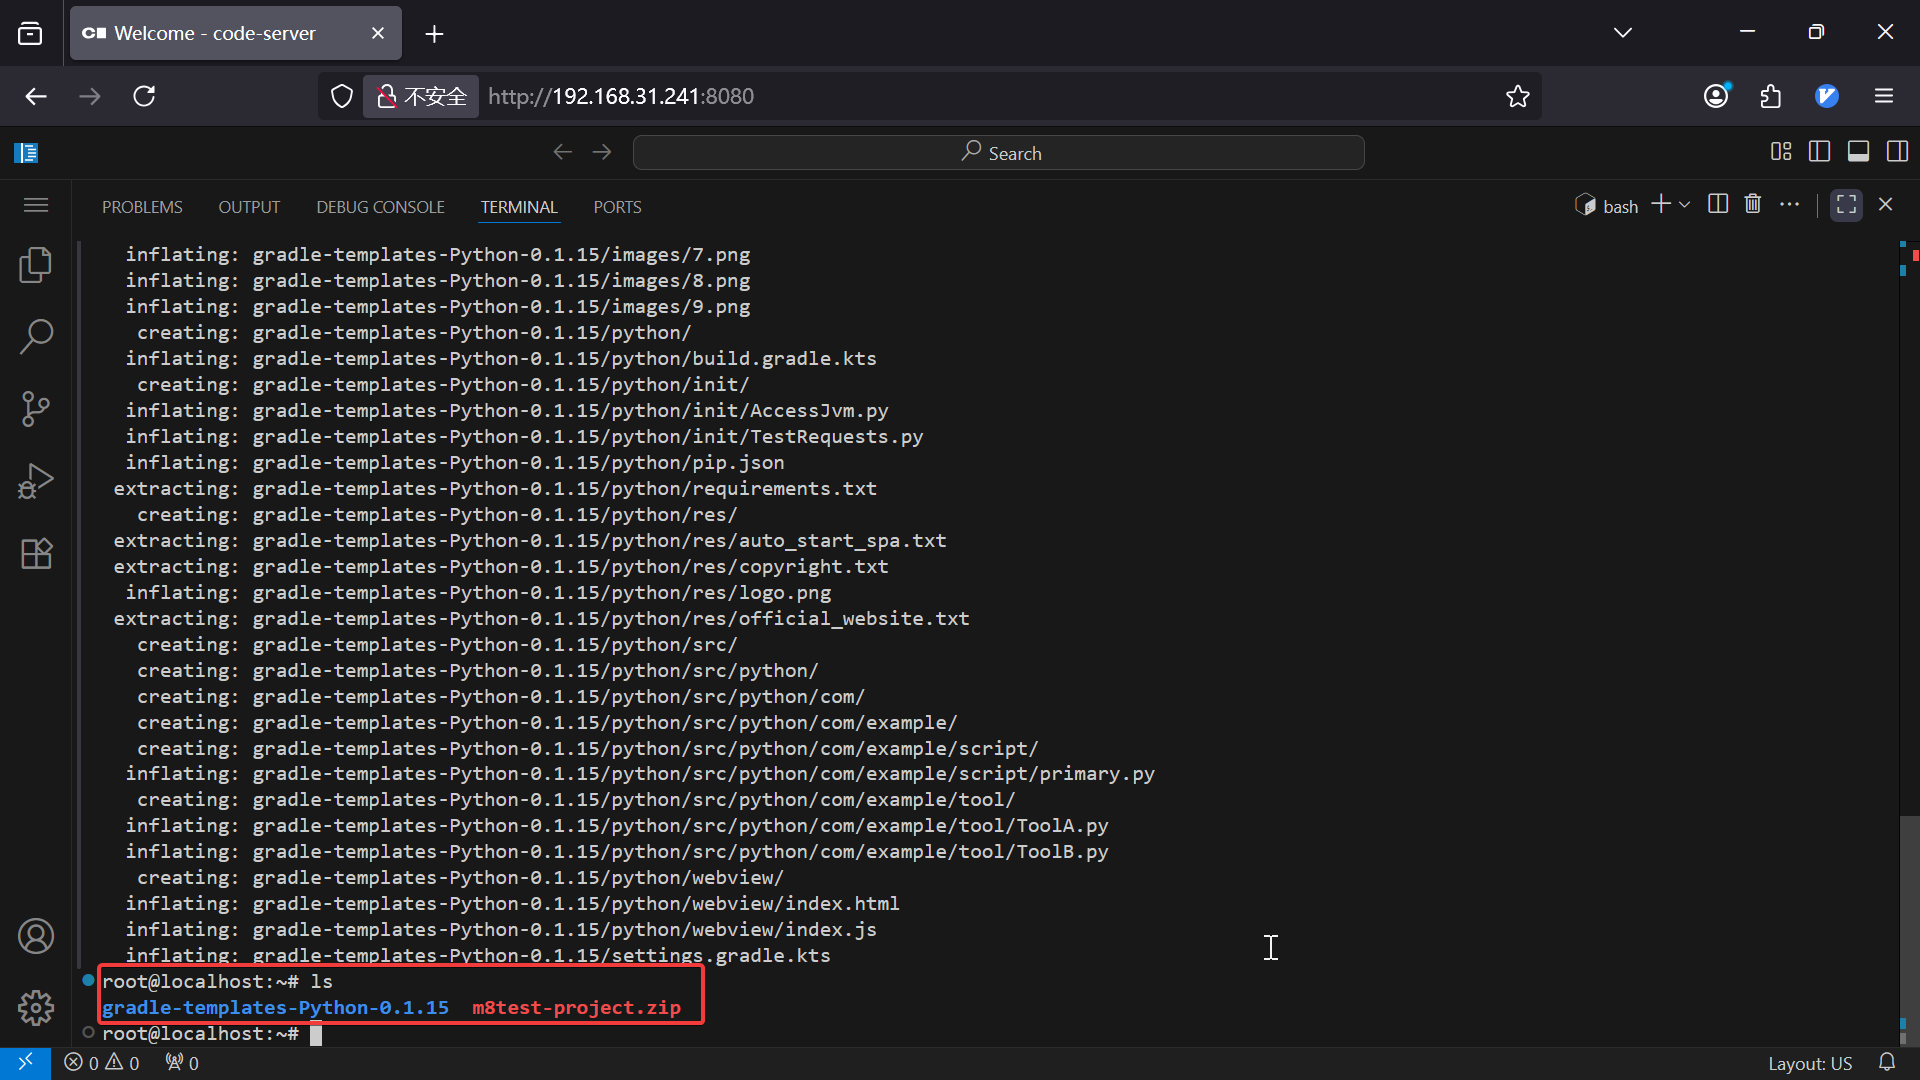Switch to the PROBLEMS tab

[142, 207]
